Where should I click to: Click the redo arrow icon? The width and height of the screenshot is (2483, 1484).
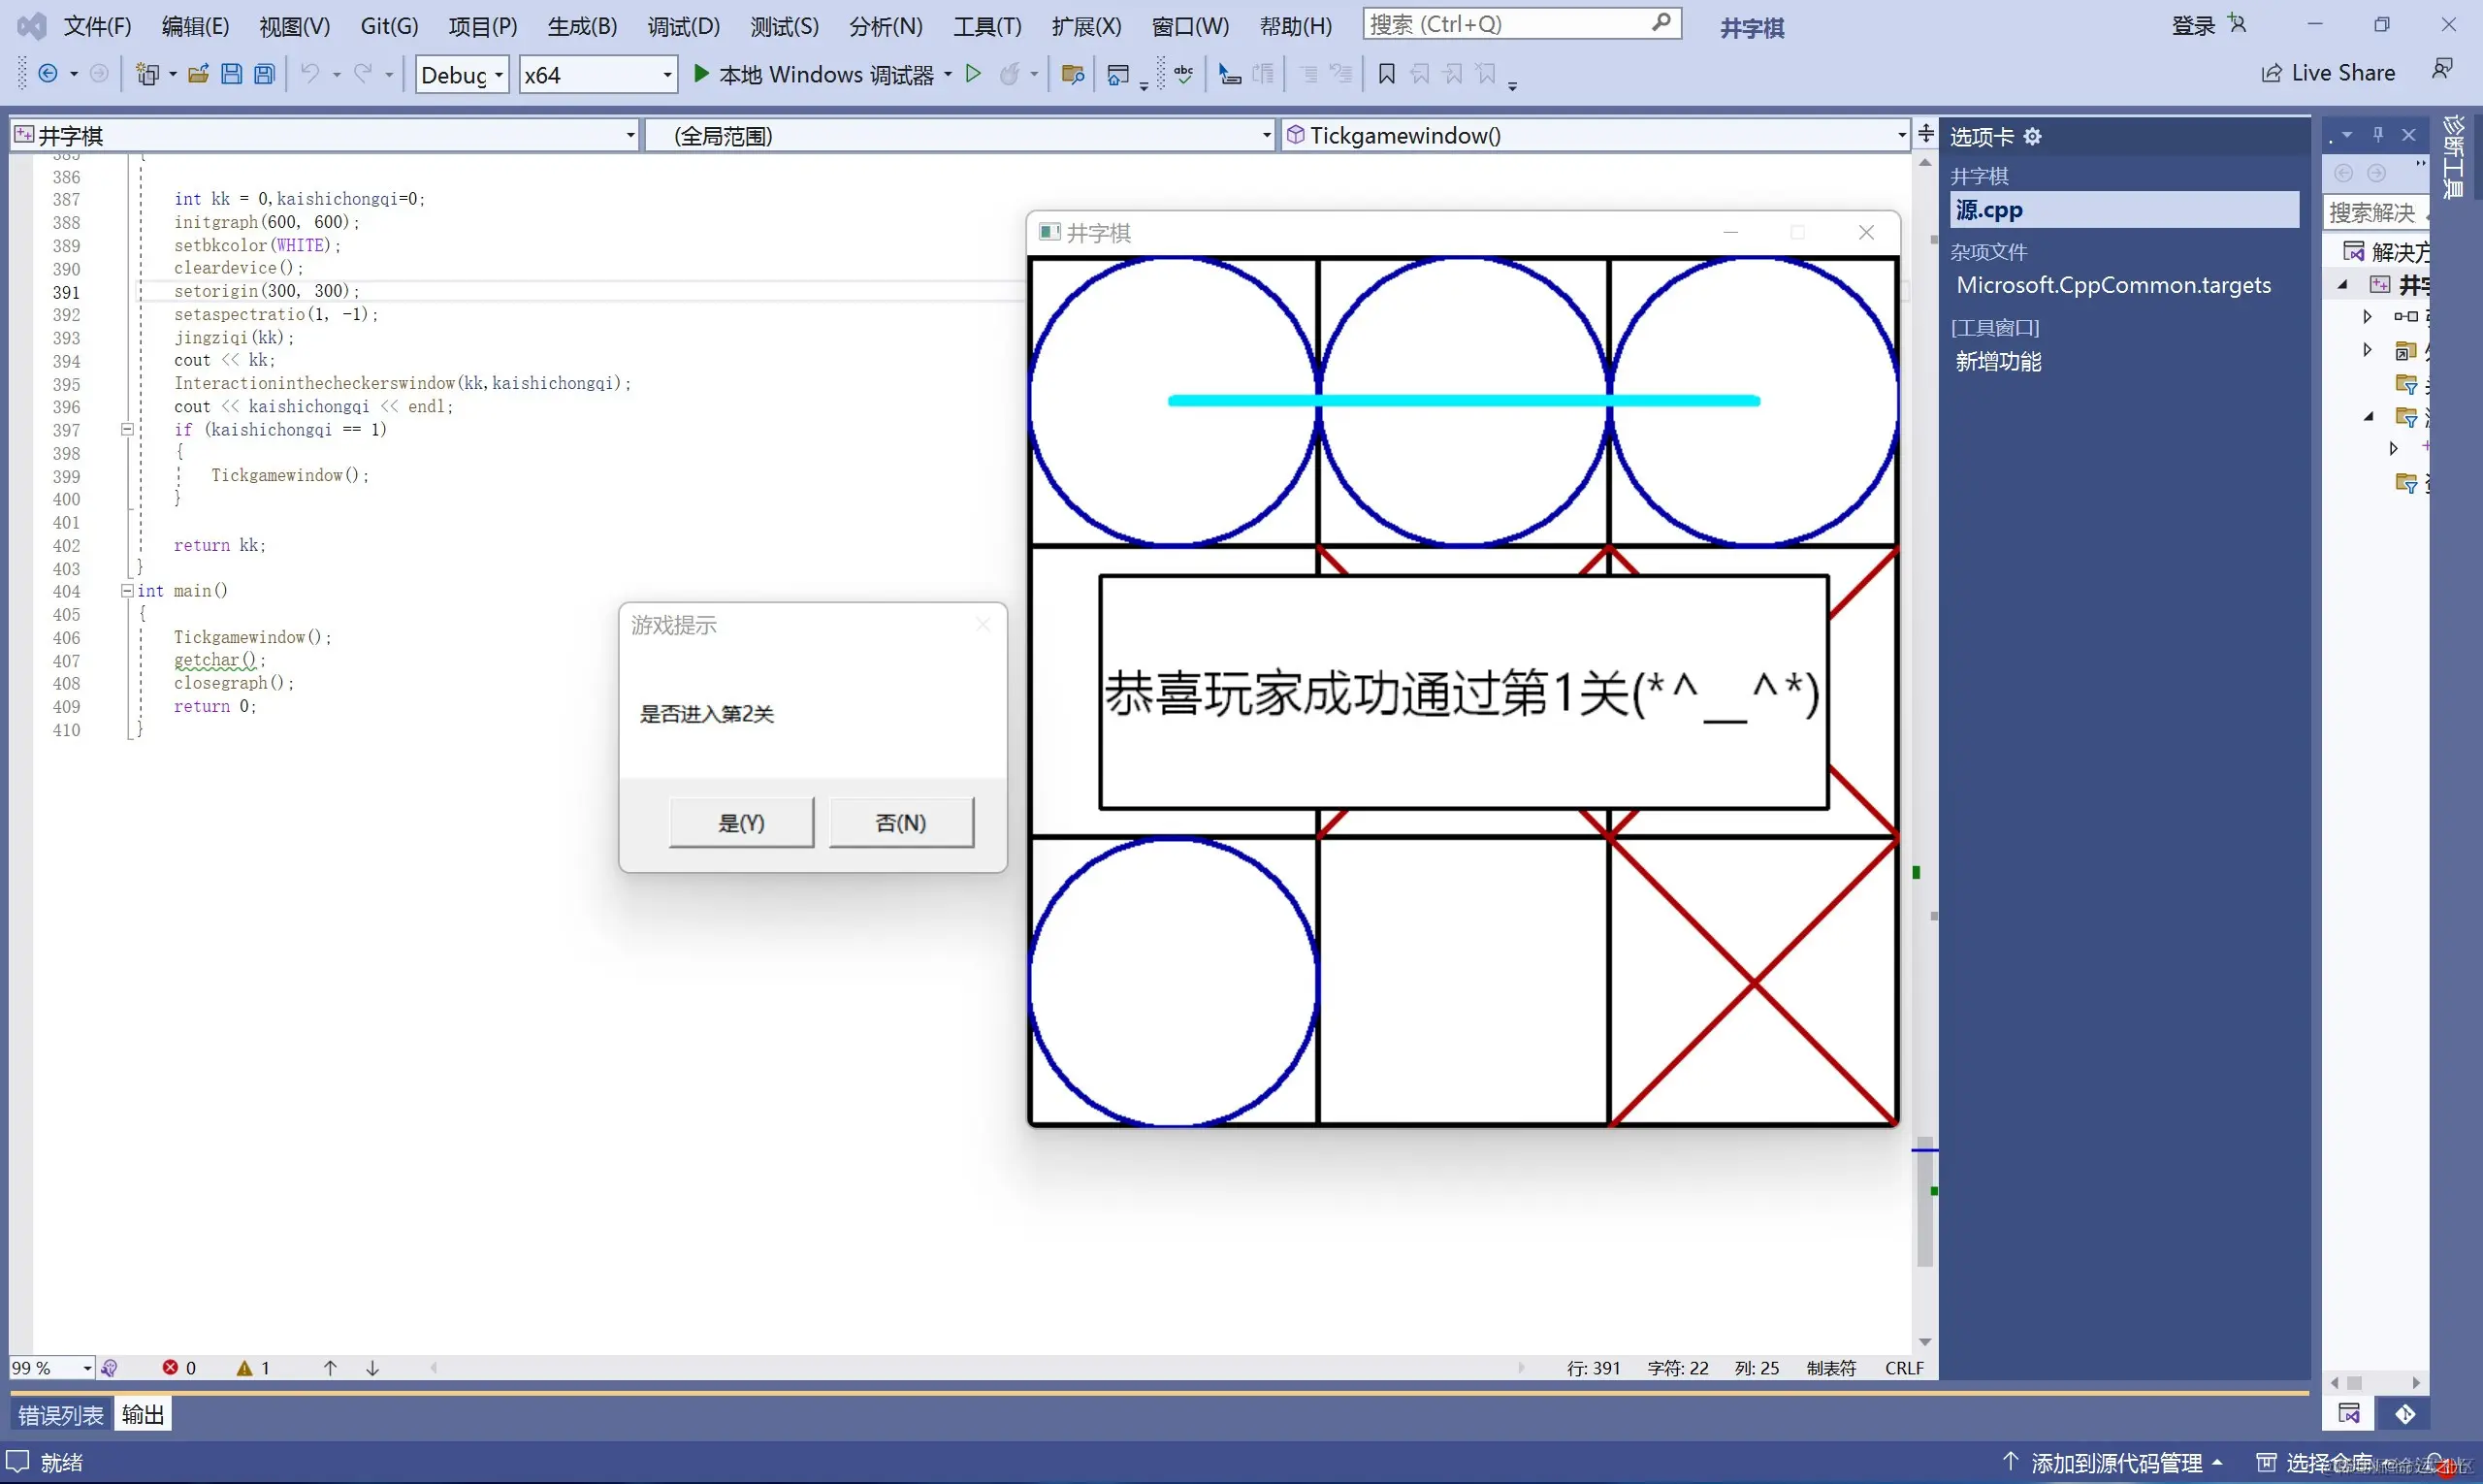point(364,74)
